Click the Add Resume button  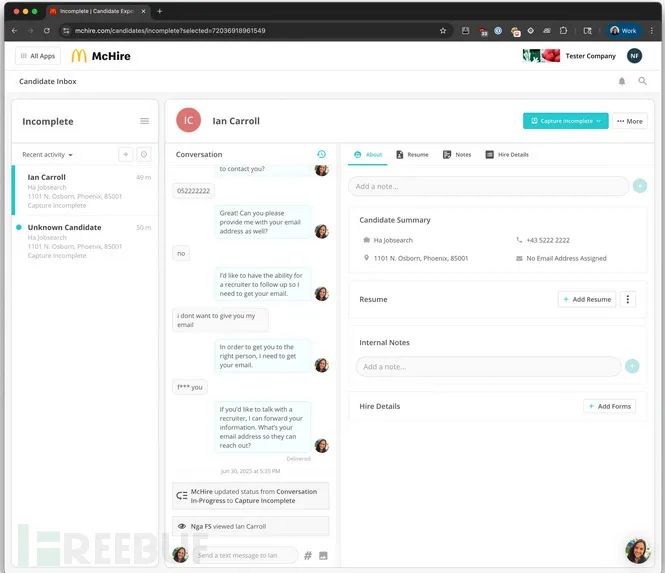point(587,299)
